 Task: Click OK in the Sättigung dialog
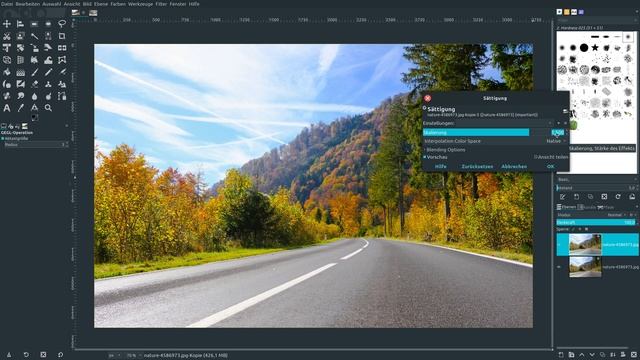551,167
